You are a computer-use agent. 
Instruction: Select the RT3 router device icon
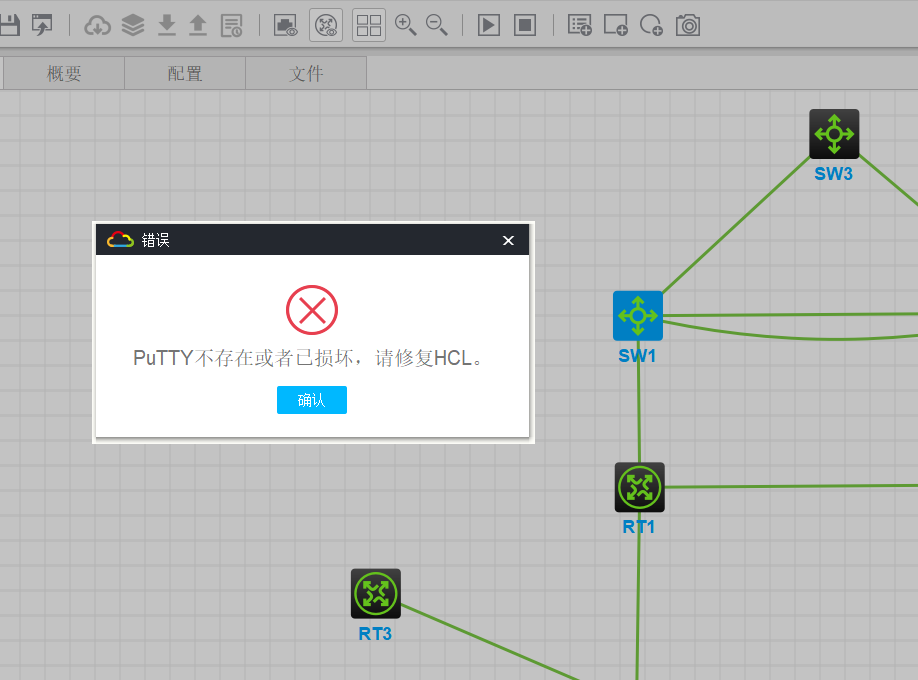coord(376,594)
